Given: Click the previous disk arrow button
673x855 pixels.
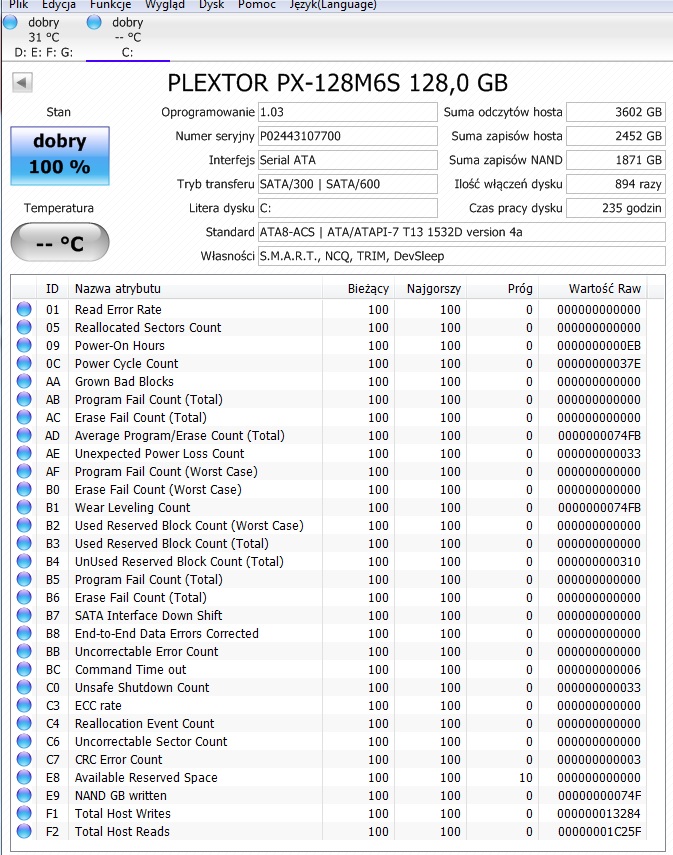Looking at the screenshot, I should pyautogui.click(x=22, y=83).
